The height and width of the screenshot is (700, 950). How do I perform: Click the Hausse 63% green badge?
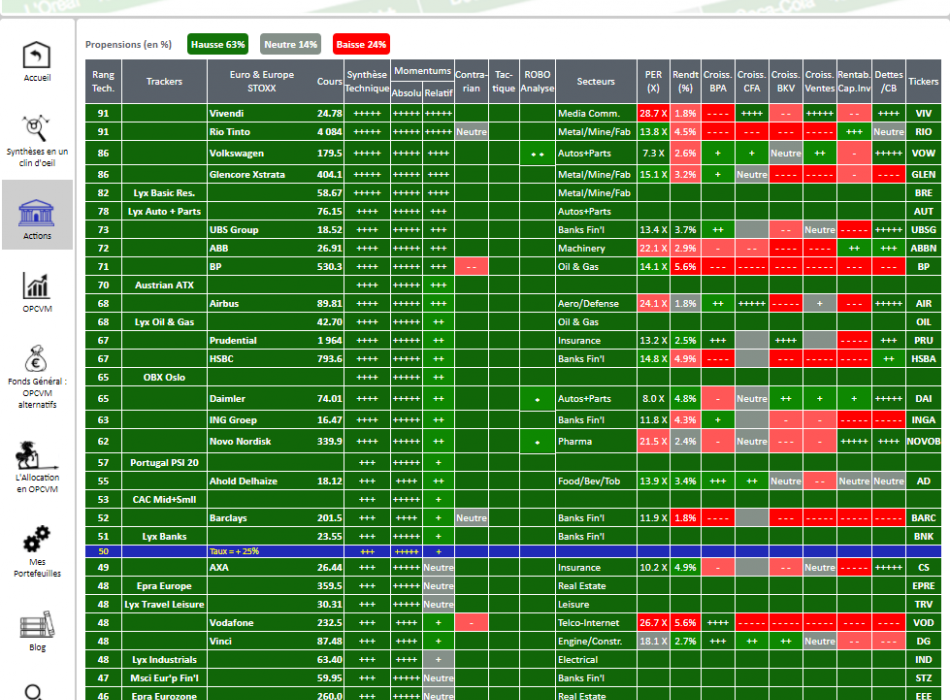[x=218, y=44]
